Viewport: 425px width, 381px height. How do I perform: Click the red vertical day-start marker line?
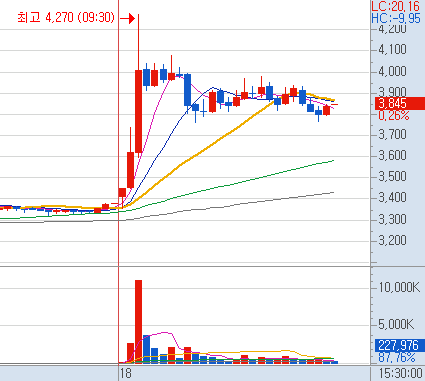coord(118,183)
